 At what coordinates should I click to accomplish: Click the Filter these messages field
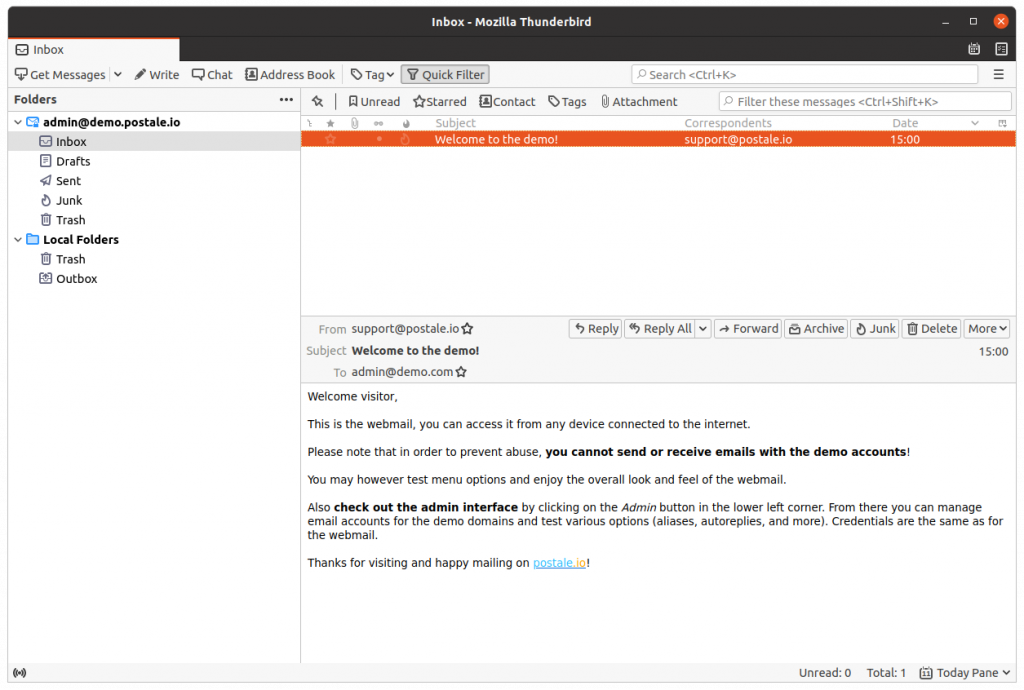tap(865, 101)
